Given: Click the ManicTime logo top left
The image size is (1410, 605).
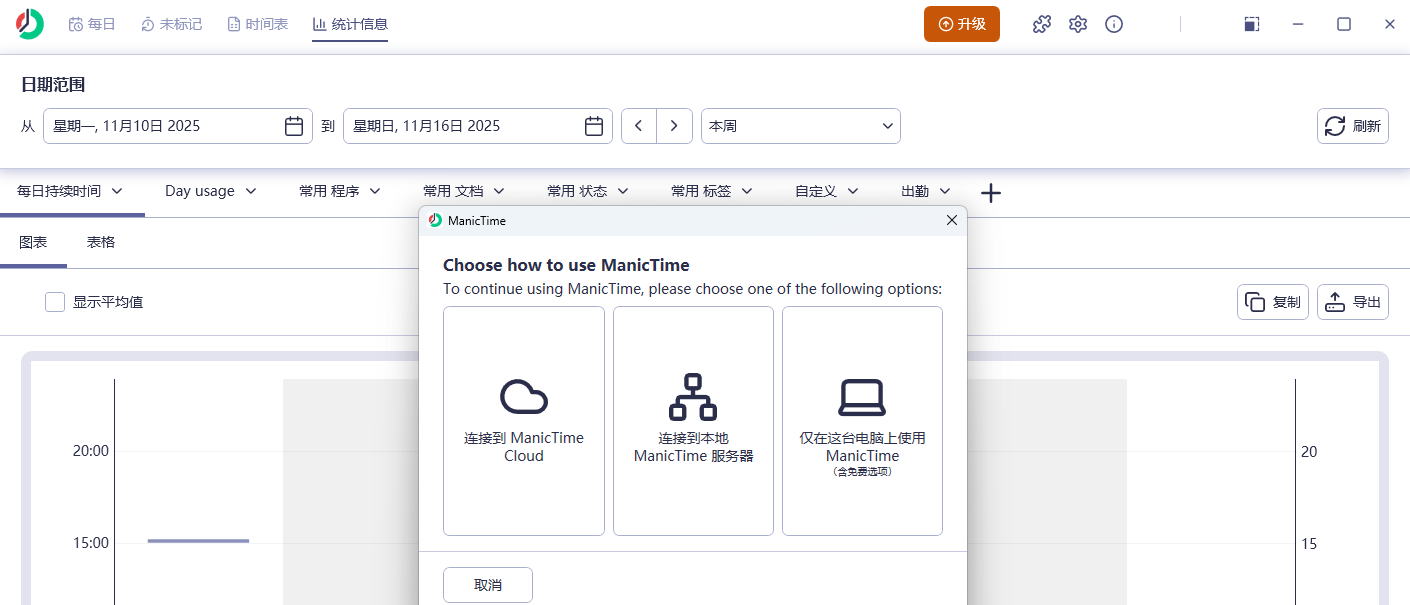Looking at the screenshot, I should (28, 23).
